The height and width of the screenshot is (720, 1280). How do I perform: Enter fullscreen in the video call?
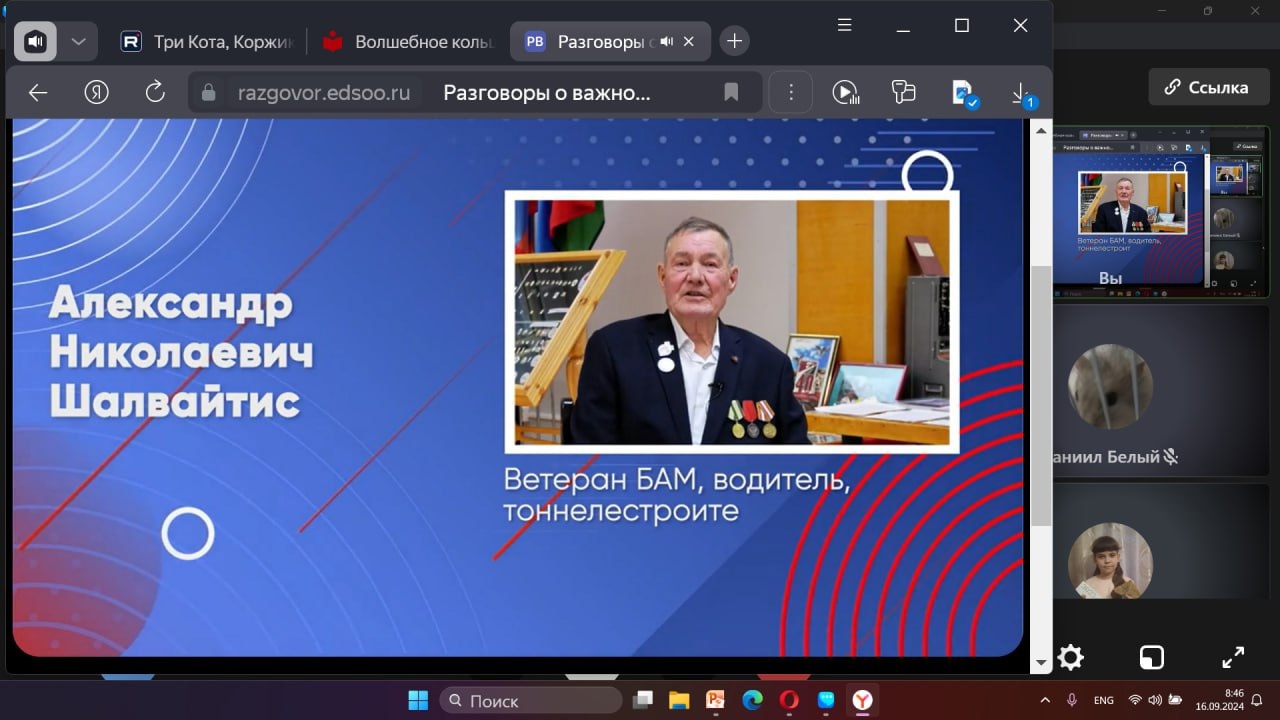click(1233, 657)
